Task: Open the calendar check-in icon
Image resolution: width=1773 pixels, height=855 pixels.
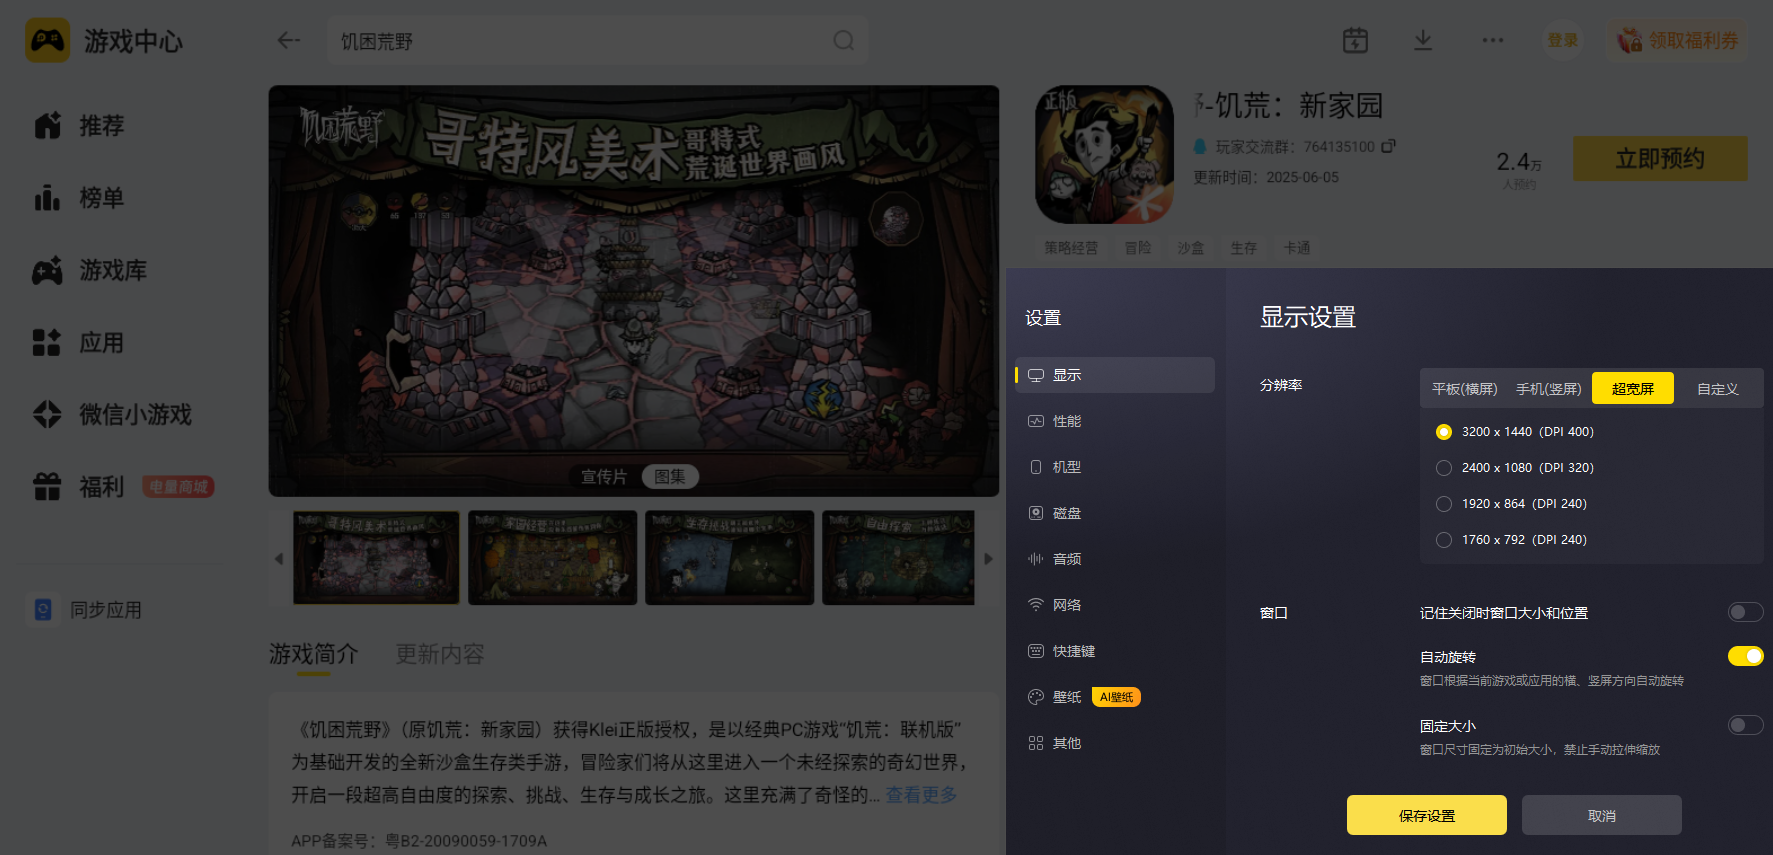Action: pos(1355,41)
